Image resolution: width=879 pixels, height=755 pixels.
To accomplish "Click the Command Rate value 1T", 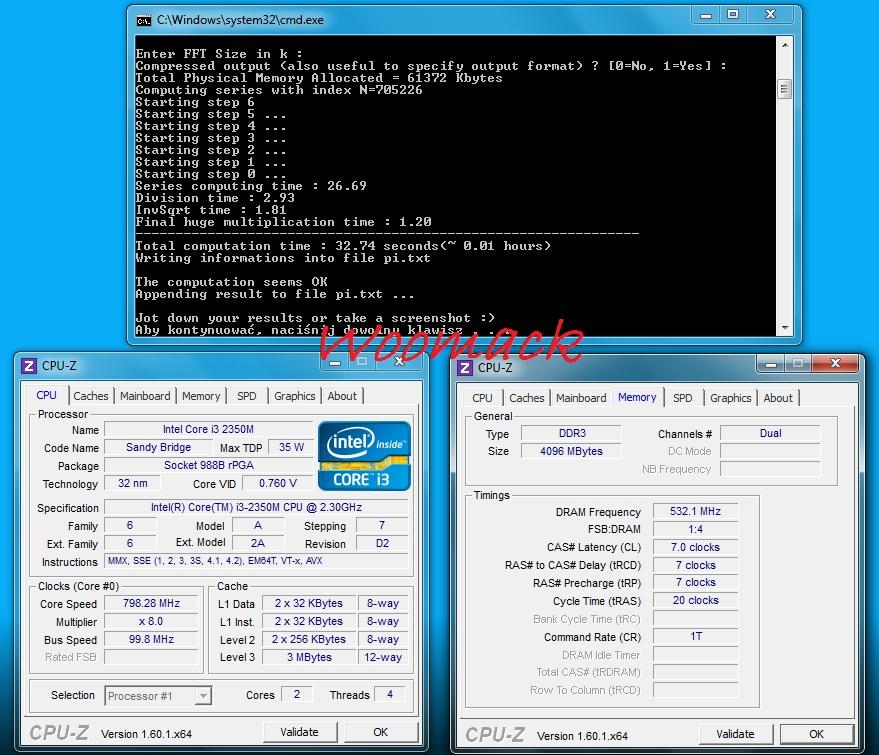I will [x=696, y=636].
